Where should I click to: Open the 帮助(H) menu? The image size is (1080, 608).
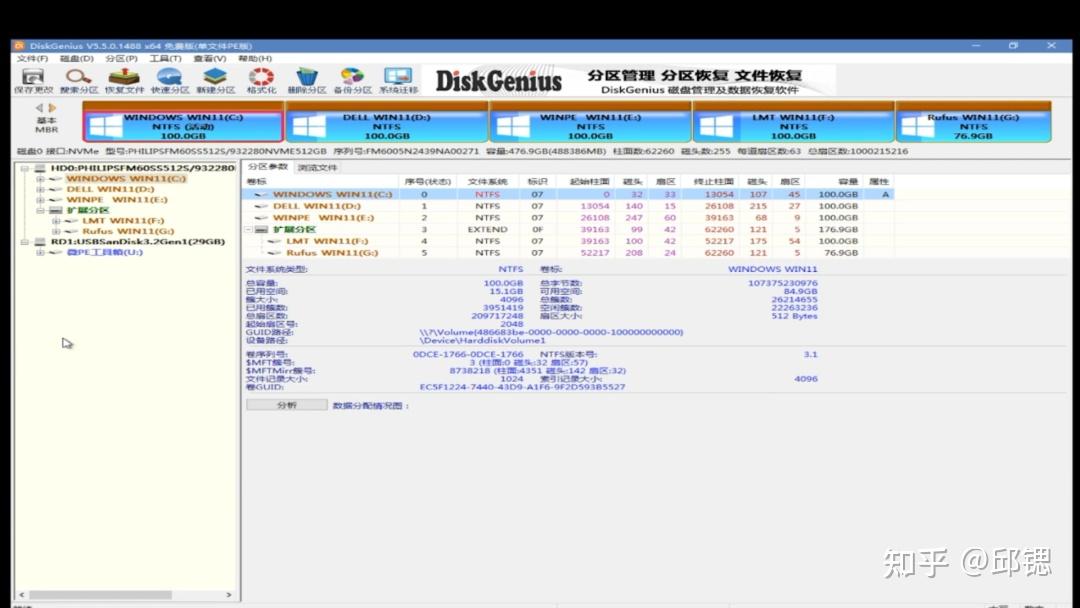255,59
